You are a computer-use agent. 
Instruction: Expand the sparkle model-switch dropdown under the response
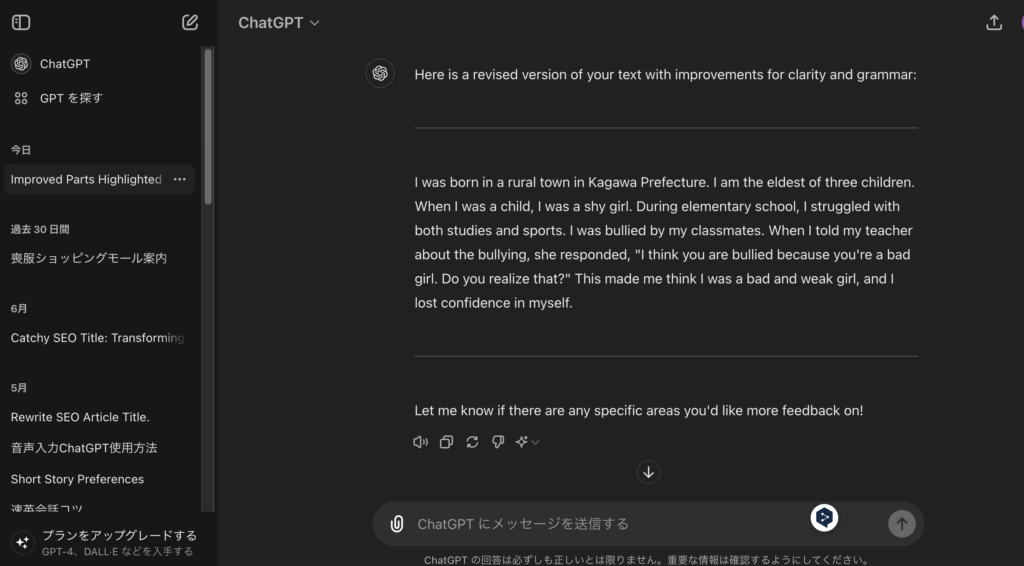point(527,442)
